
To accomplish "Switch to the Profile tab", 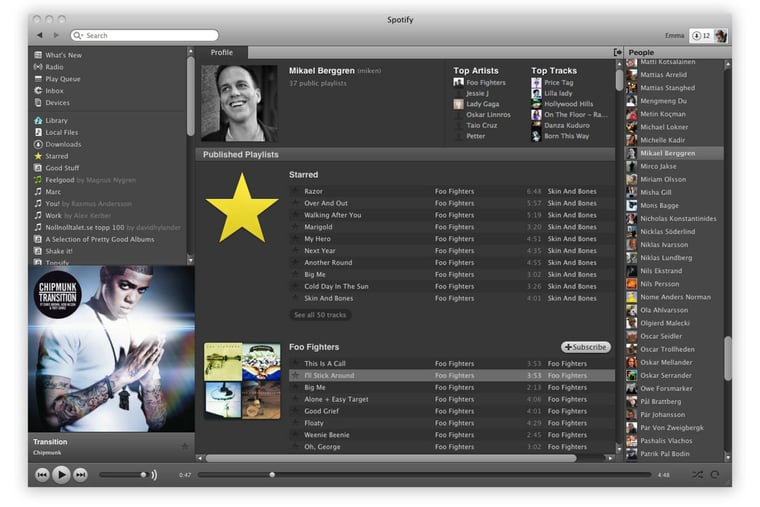I will (221, 52).
